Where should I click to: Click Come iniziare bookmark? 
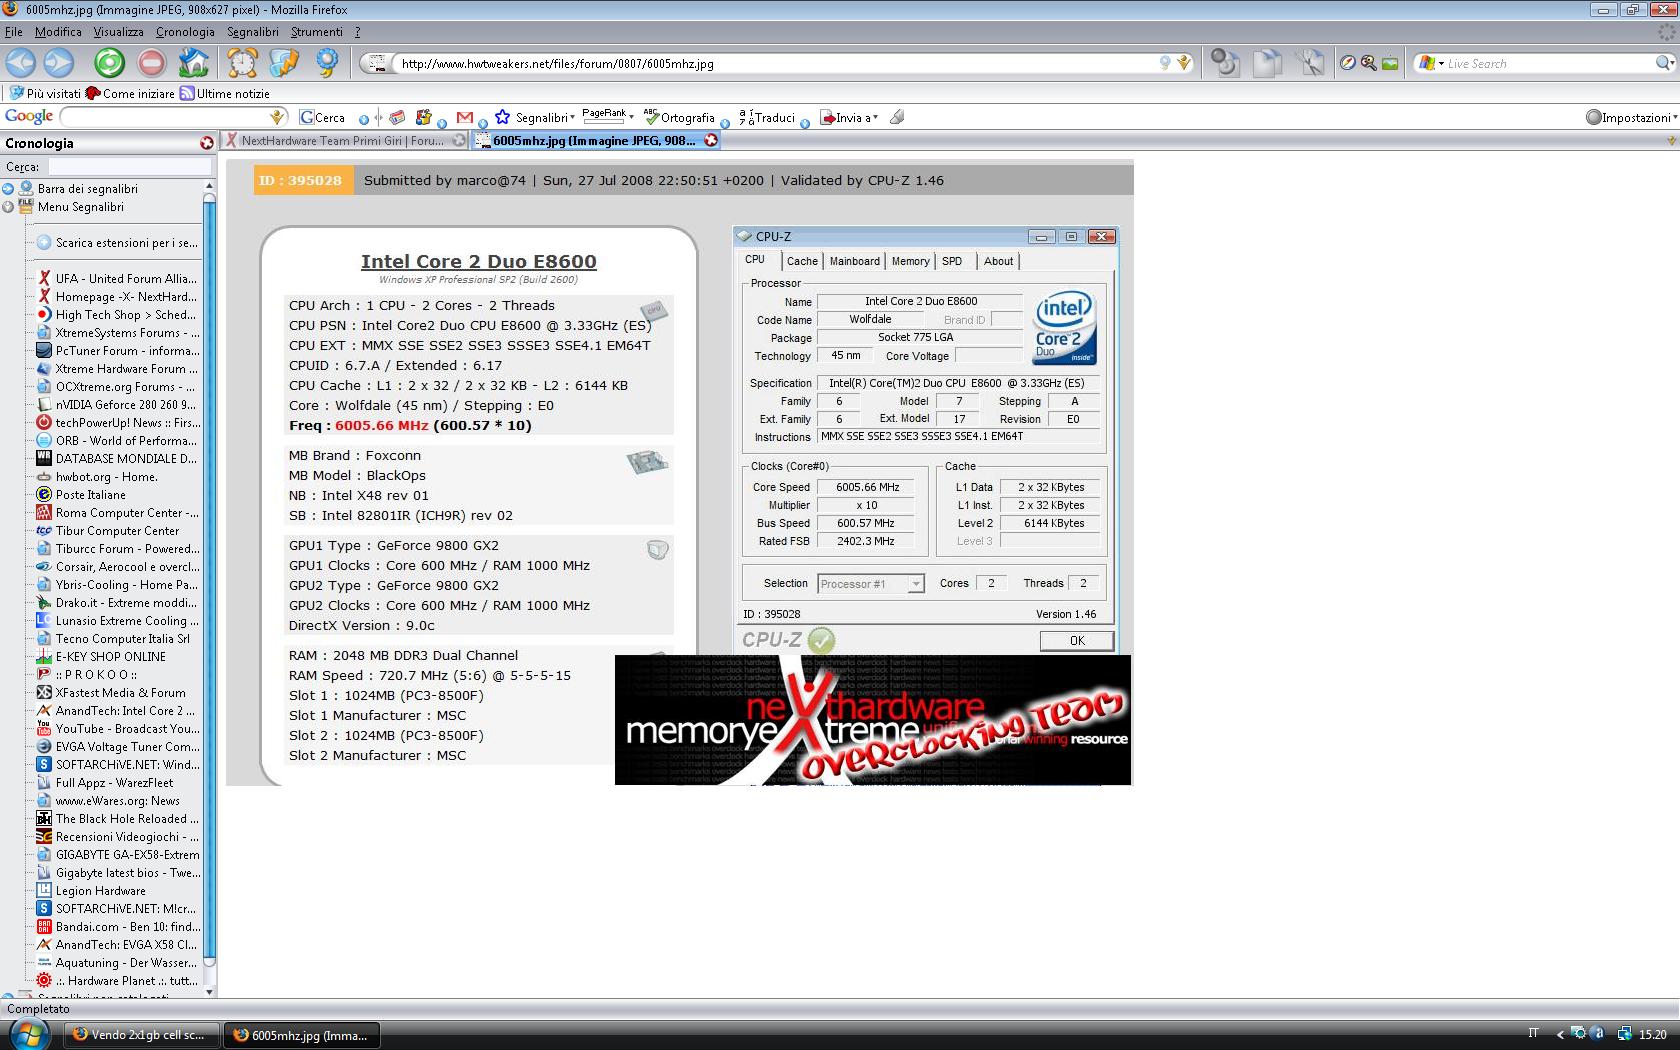point(130,93)
